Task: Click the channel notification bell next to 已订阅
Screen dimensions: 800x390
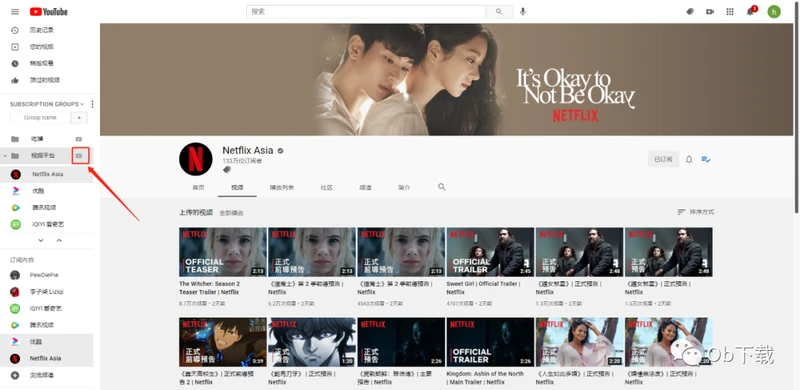Action: [x=689, y=159]
